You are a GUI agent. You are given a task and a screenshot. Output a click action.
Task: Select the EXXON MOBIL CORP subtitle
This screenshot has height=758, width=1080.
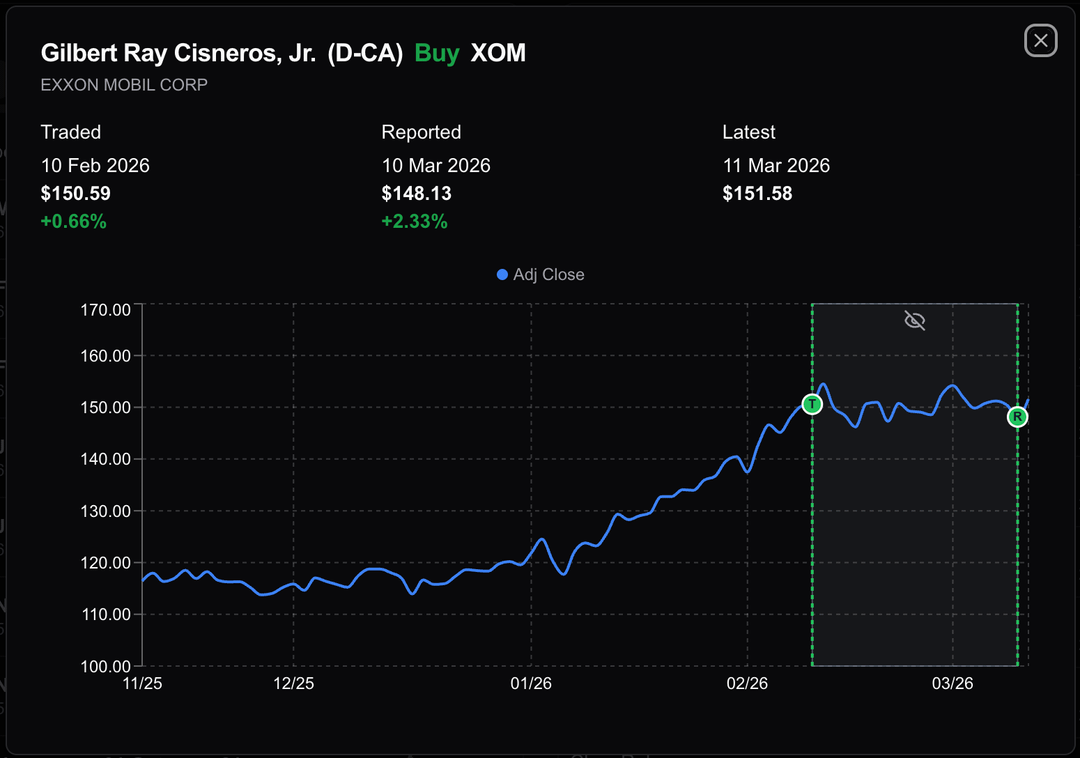click(124, 85)
